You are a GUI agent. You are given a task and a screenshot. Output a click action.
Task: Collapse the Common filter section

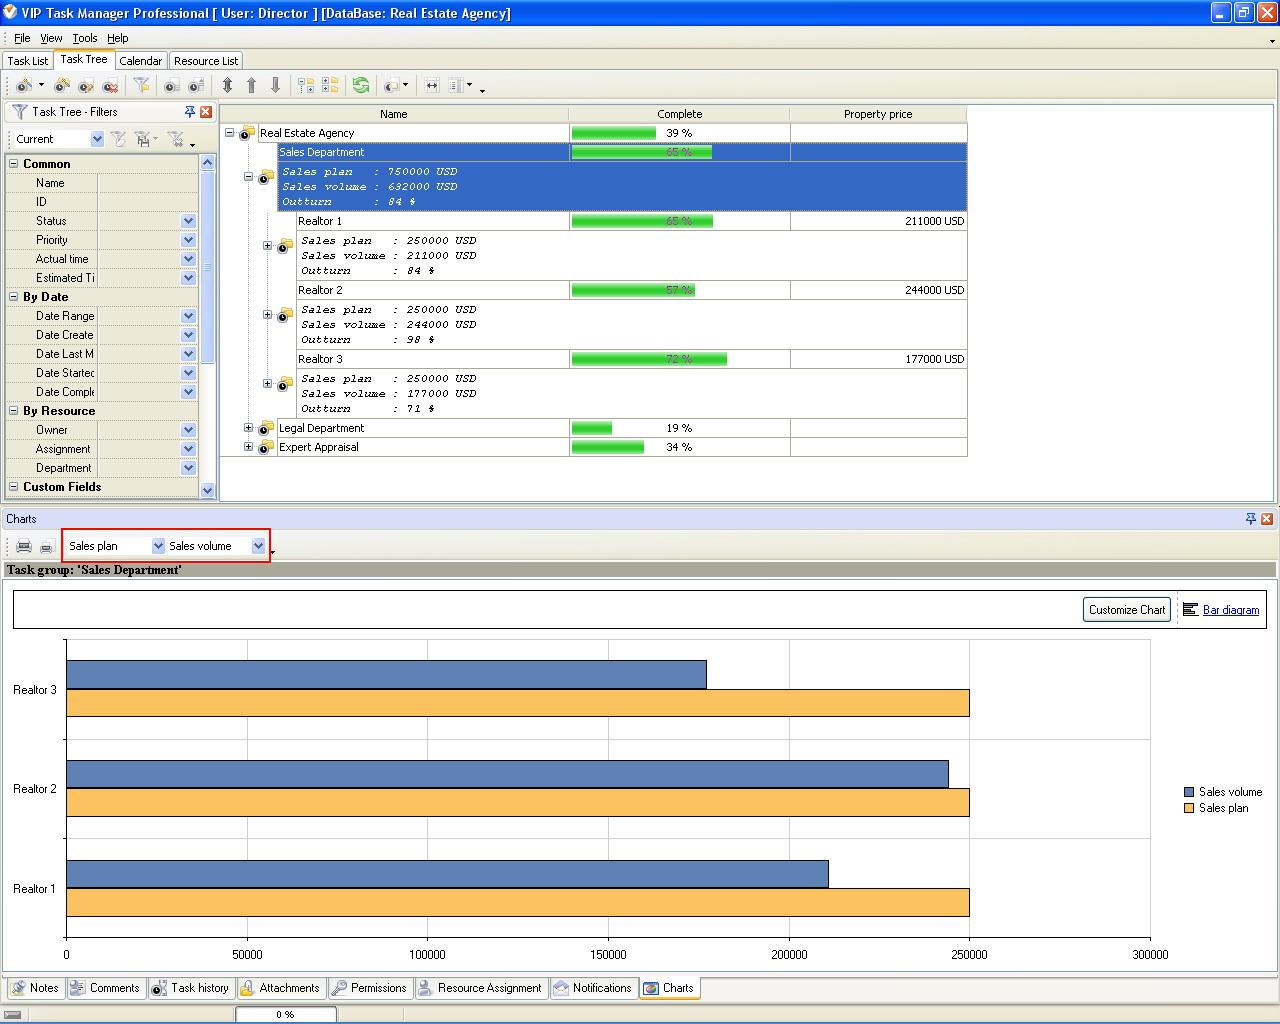(x=14, y=164)
